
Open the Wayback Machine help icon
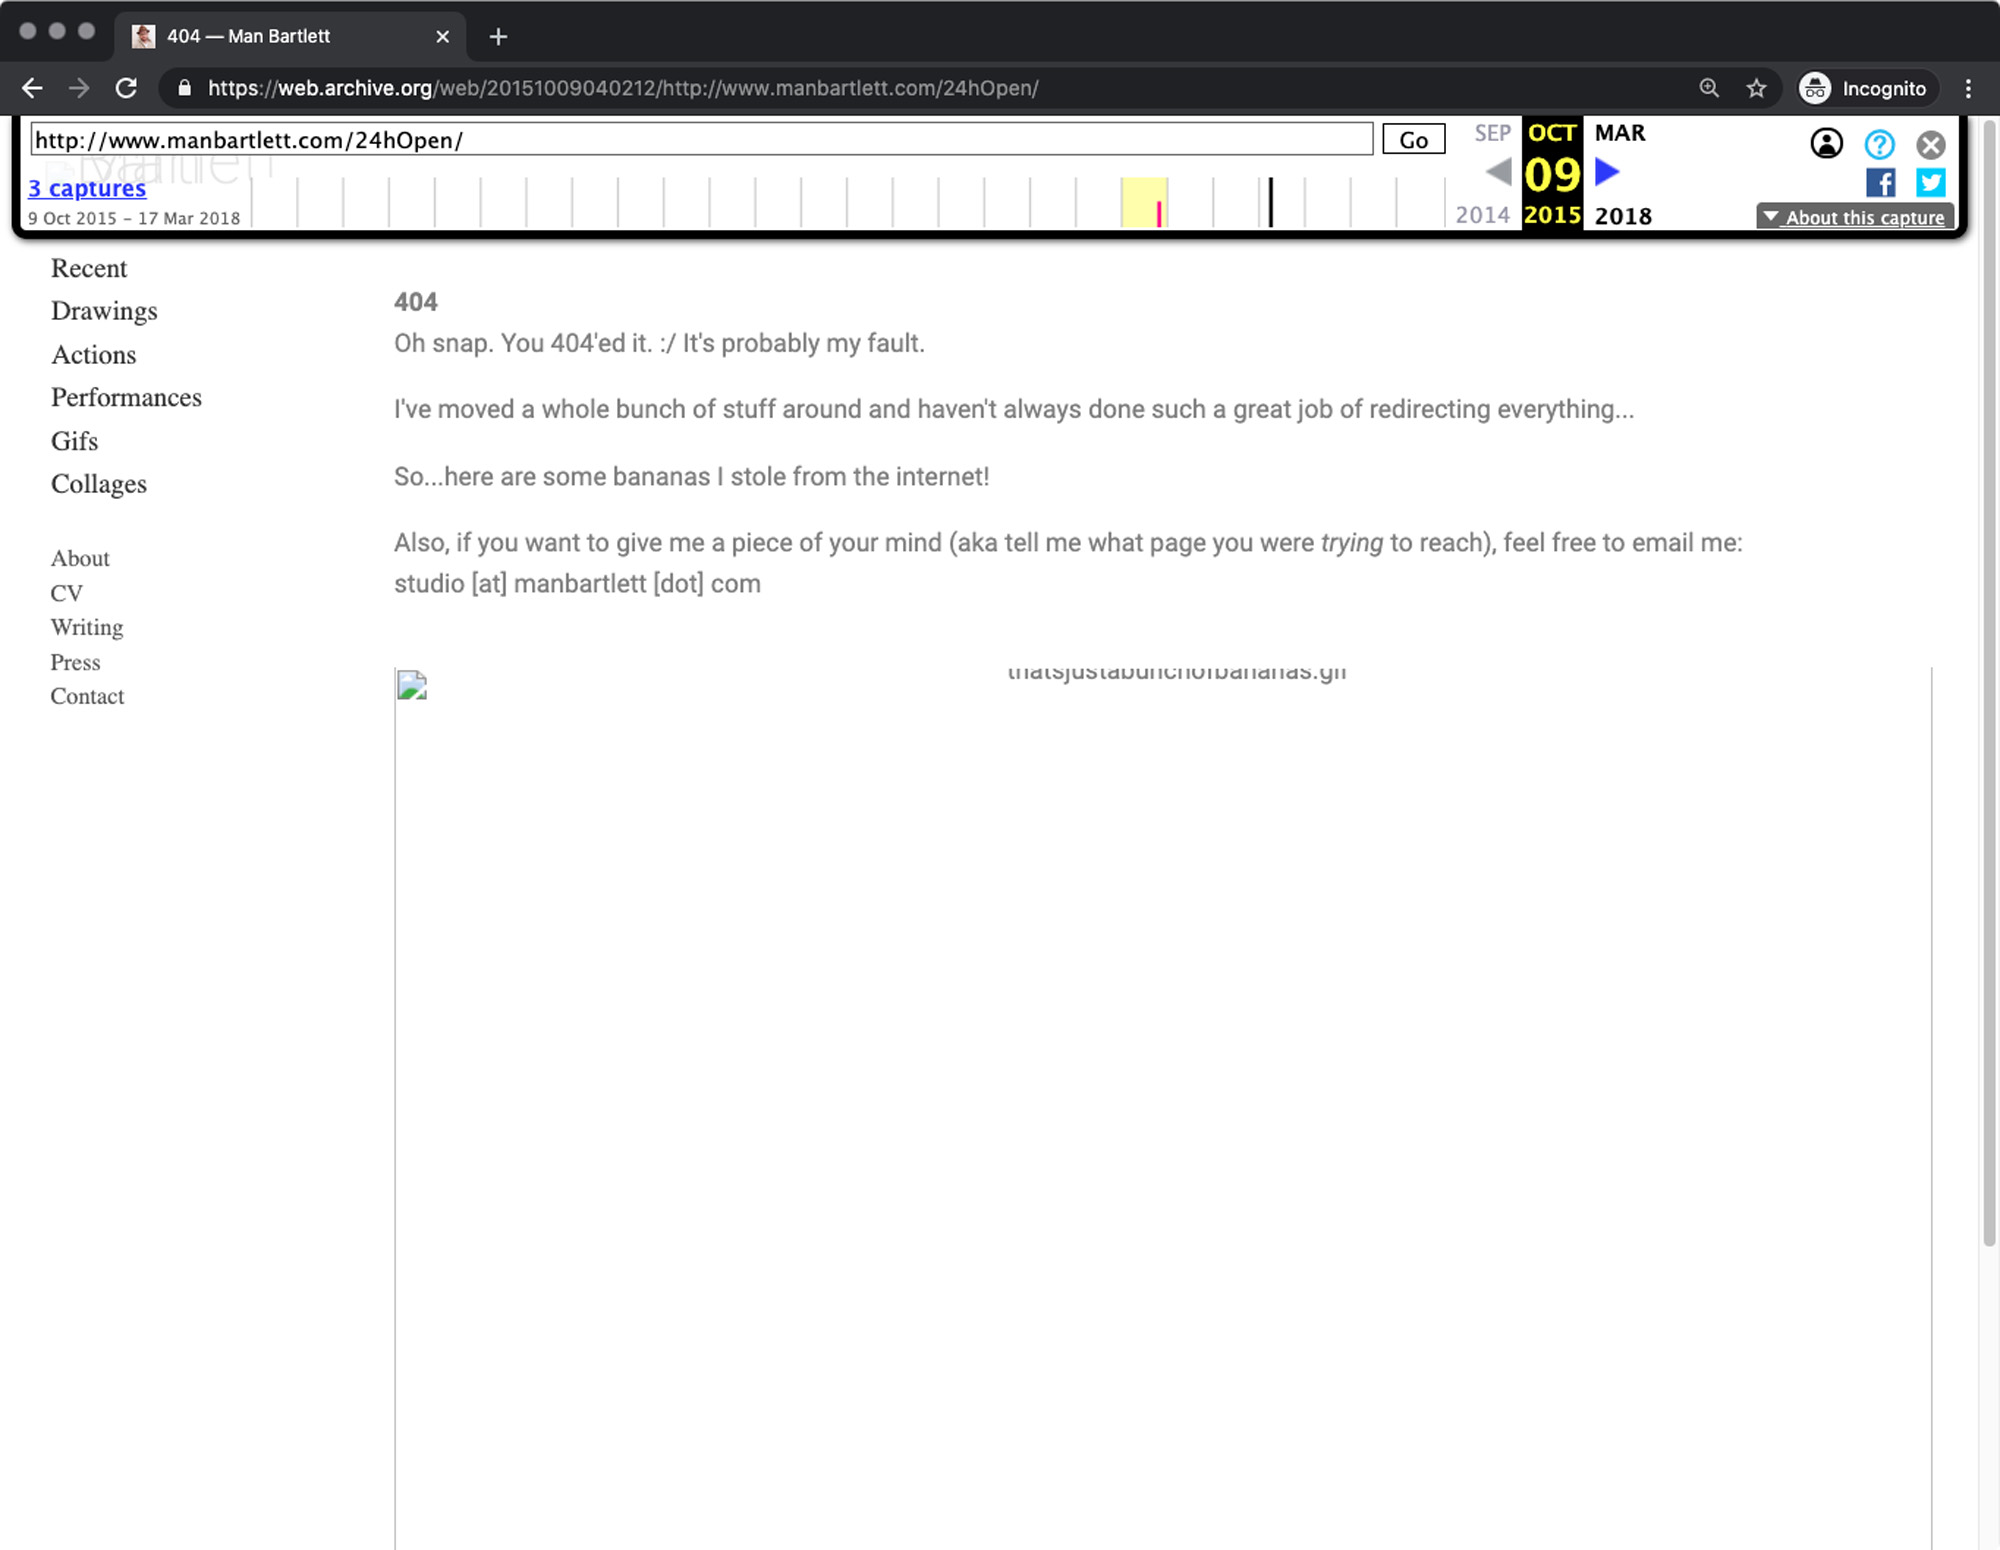(x=1879, y=144)
